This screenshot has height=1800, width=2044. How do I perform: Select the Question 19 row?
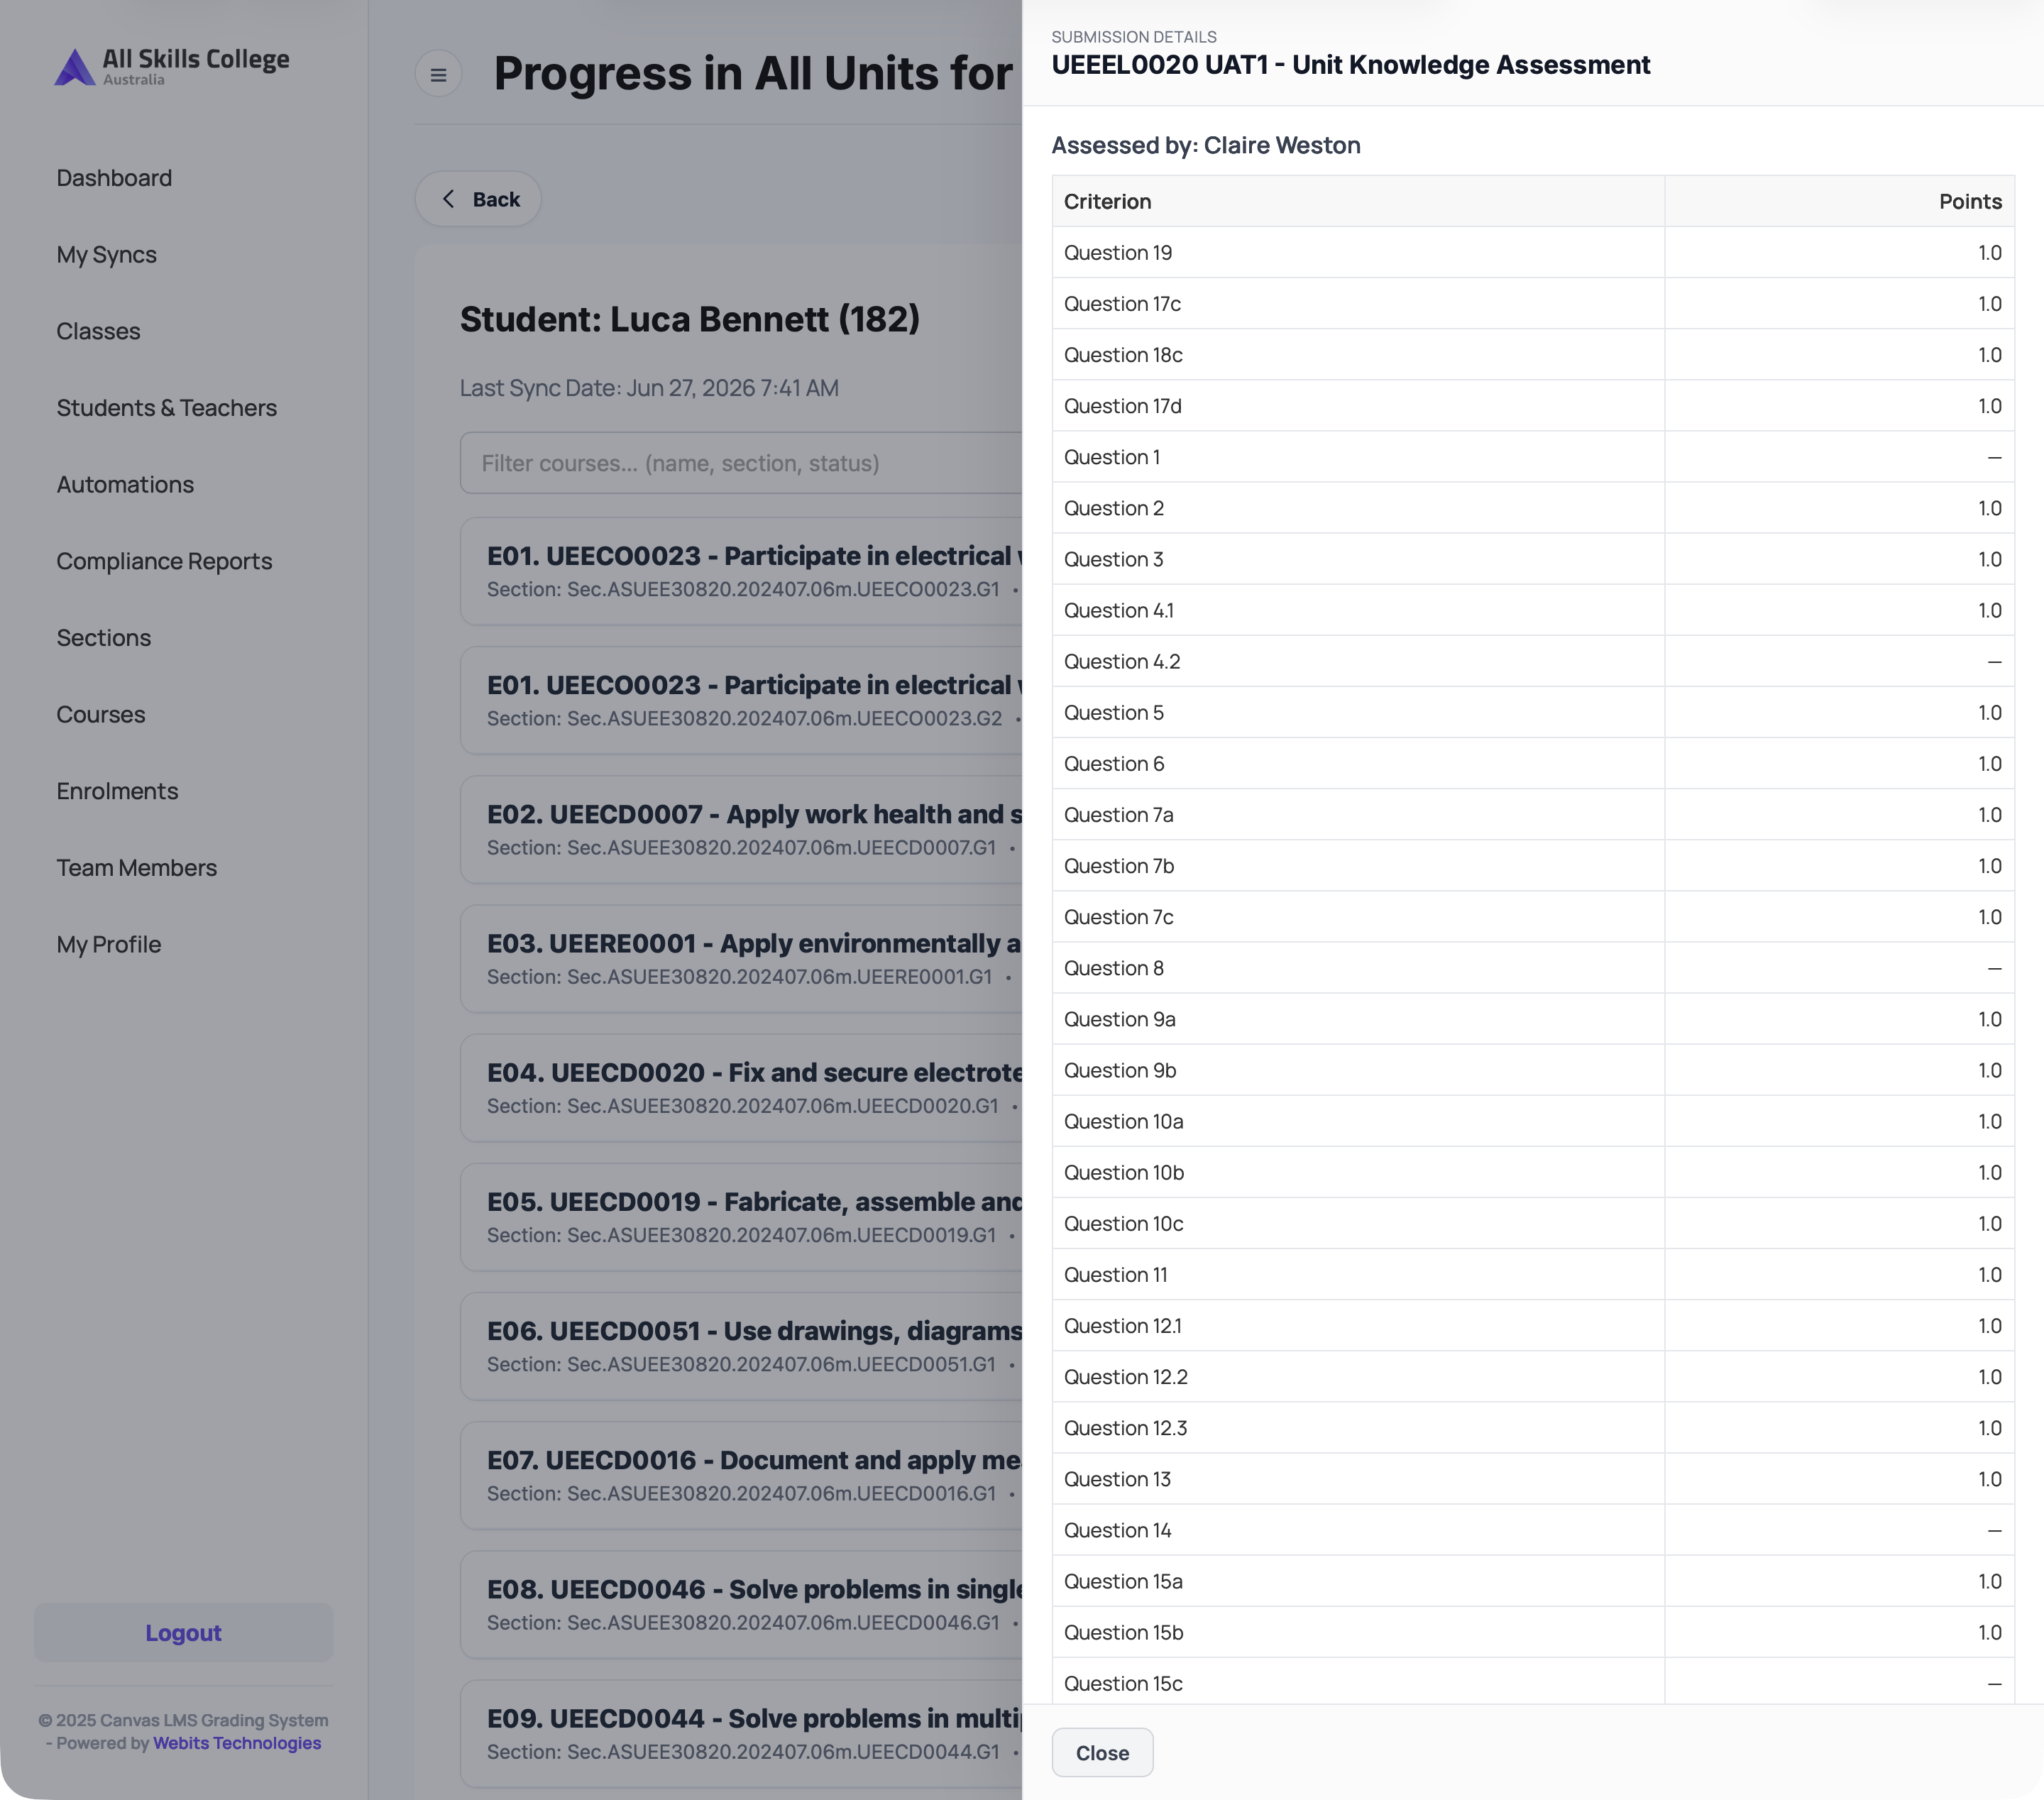point(1533,253)
